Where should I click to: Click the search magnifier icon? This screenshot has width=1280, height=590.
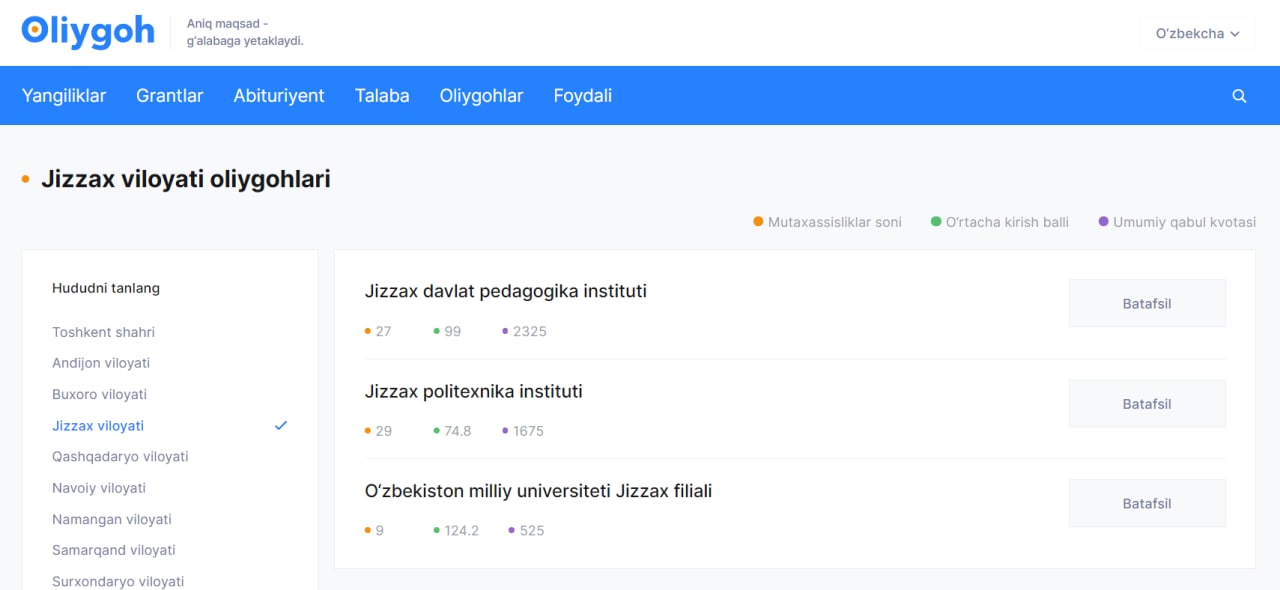point(1239,96)
